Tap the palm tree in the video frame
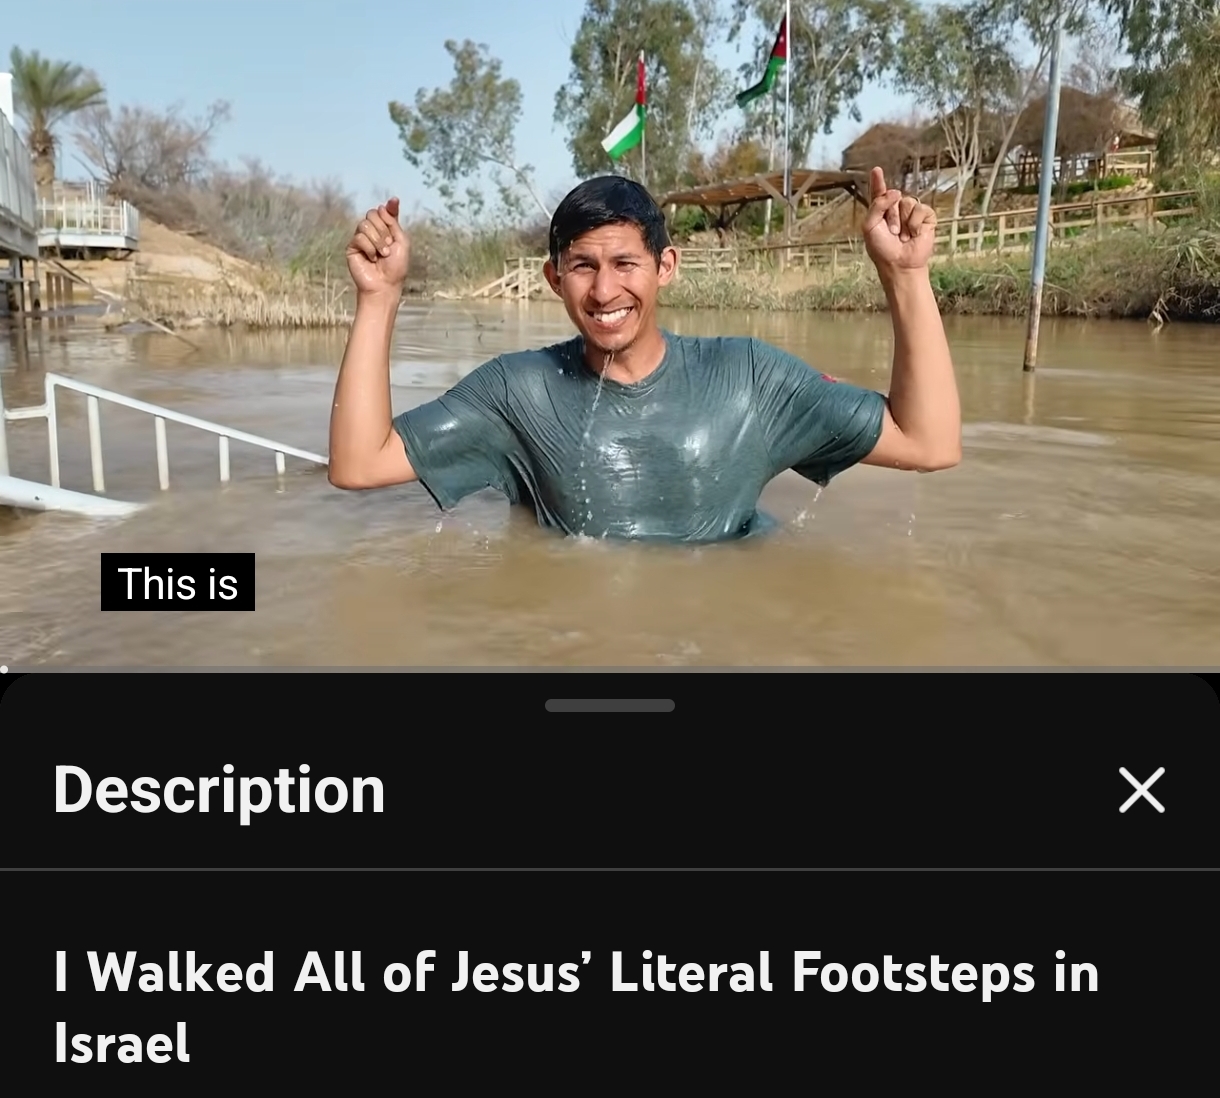 pyautogui.click(x=50, y=110)
